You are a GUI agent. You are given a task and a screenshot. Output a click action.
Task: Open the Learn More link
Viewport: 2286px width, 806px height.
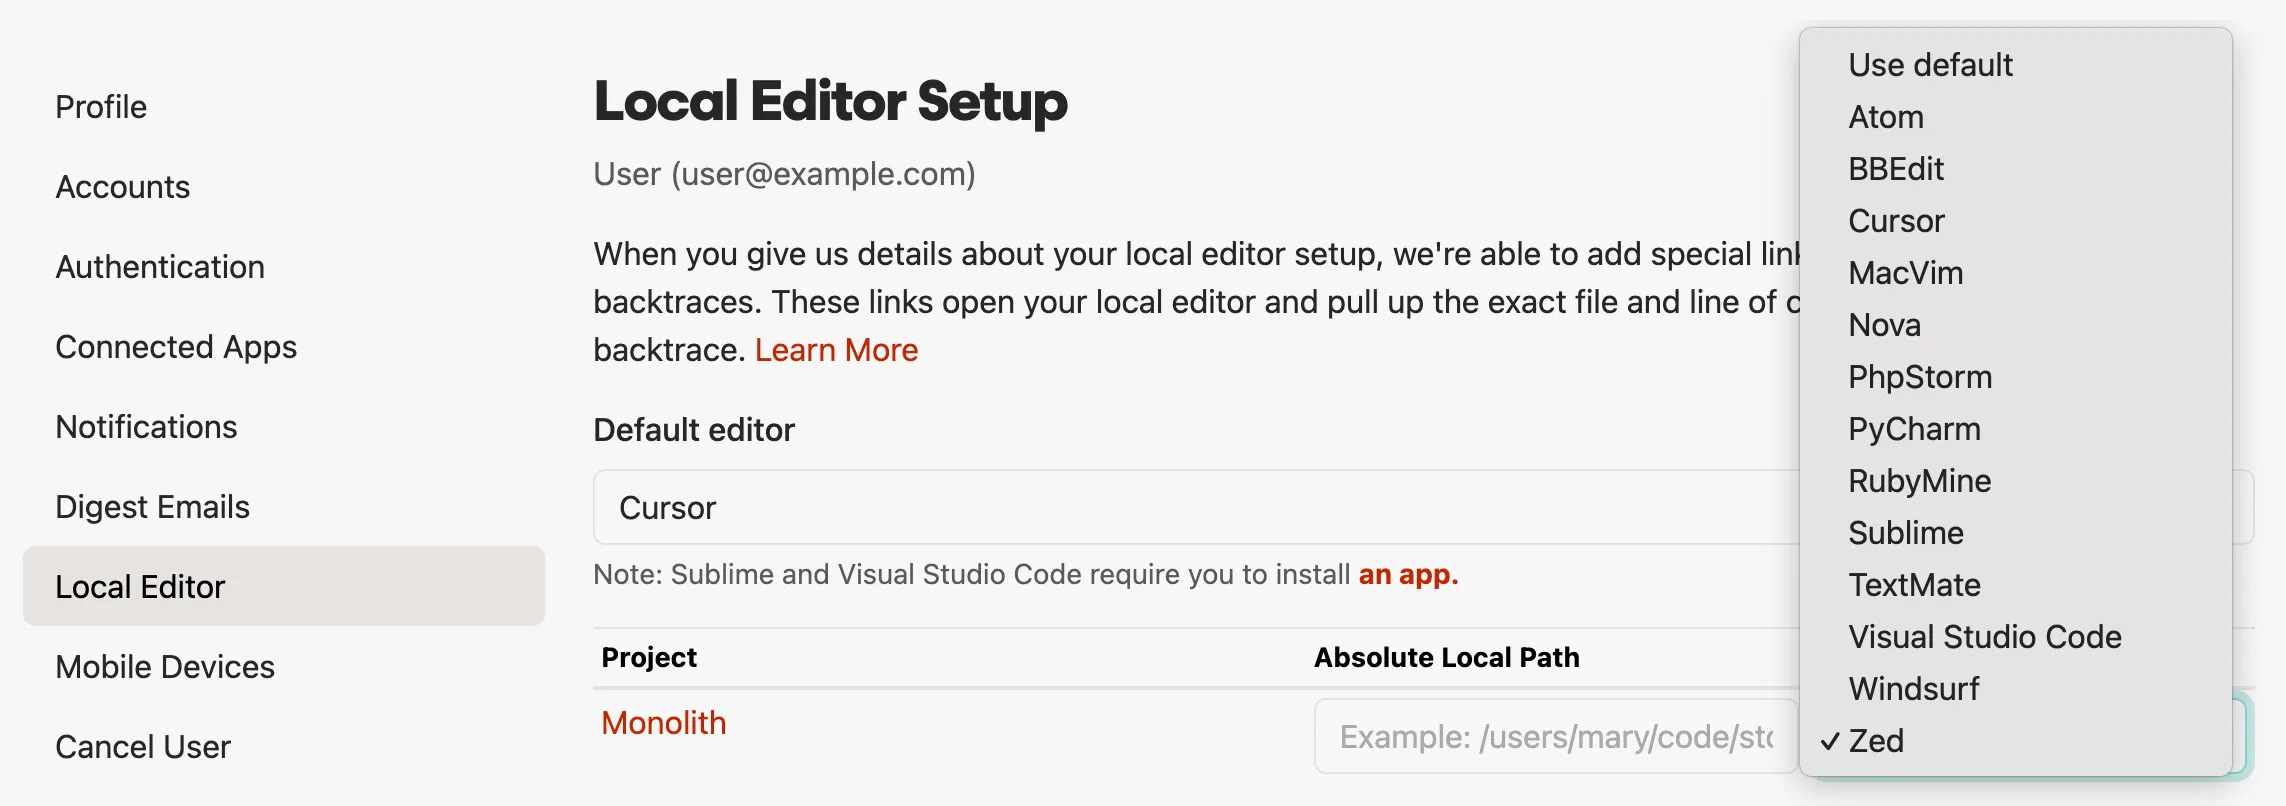click(836, 350)
